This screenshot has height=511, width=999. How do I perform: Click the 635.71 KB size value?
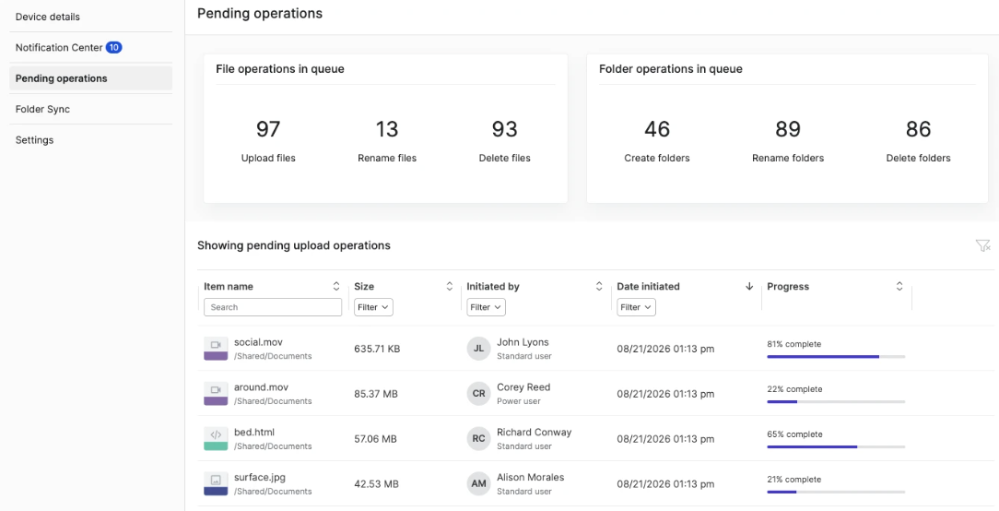pyautogui.click(x=377, y=349)
